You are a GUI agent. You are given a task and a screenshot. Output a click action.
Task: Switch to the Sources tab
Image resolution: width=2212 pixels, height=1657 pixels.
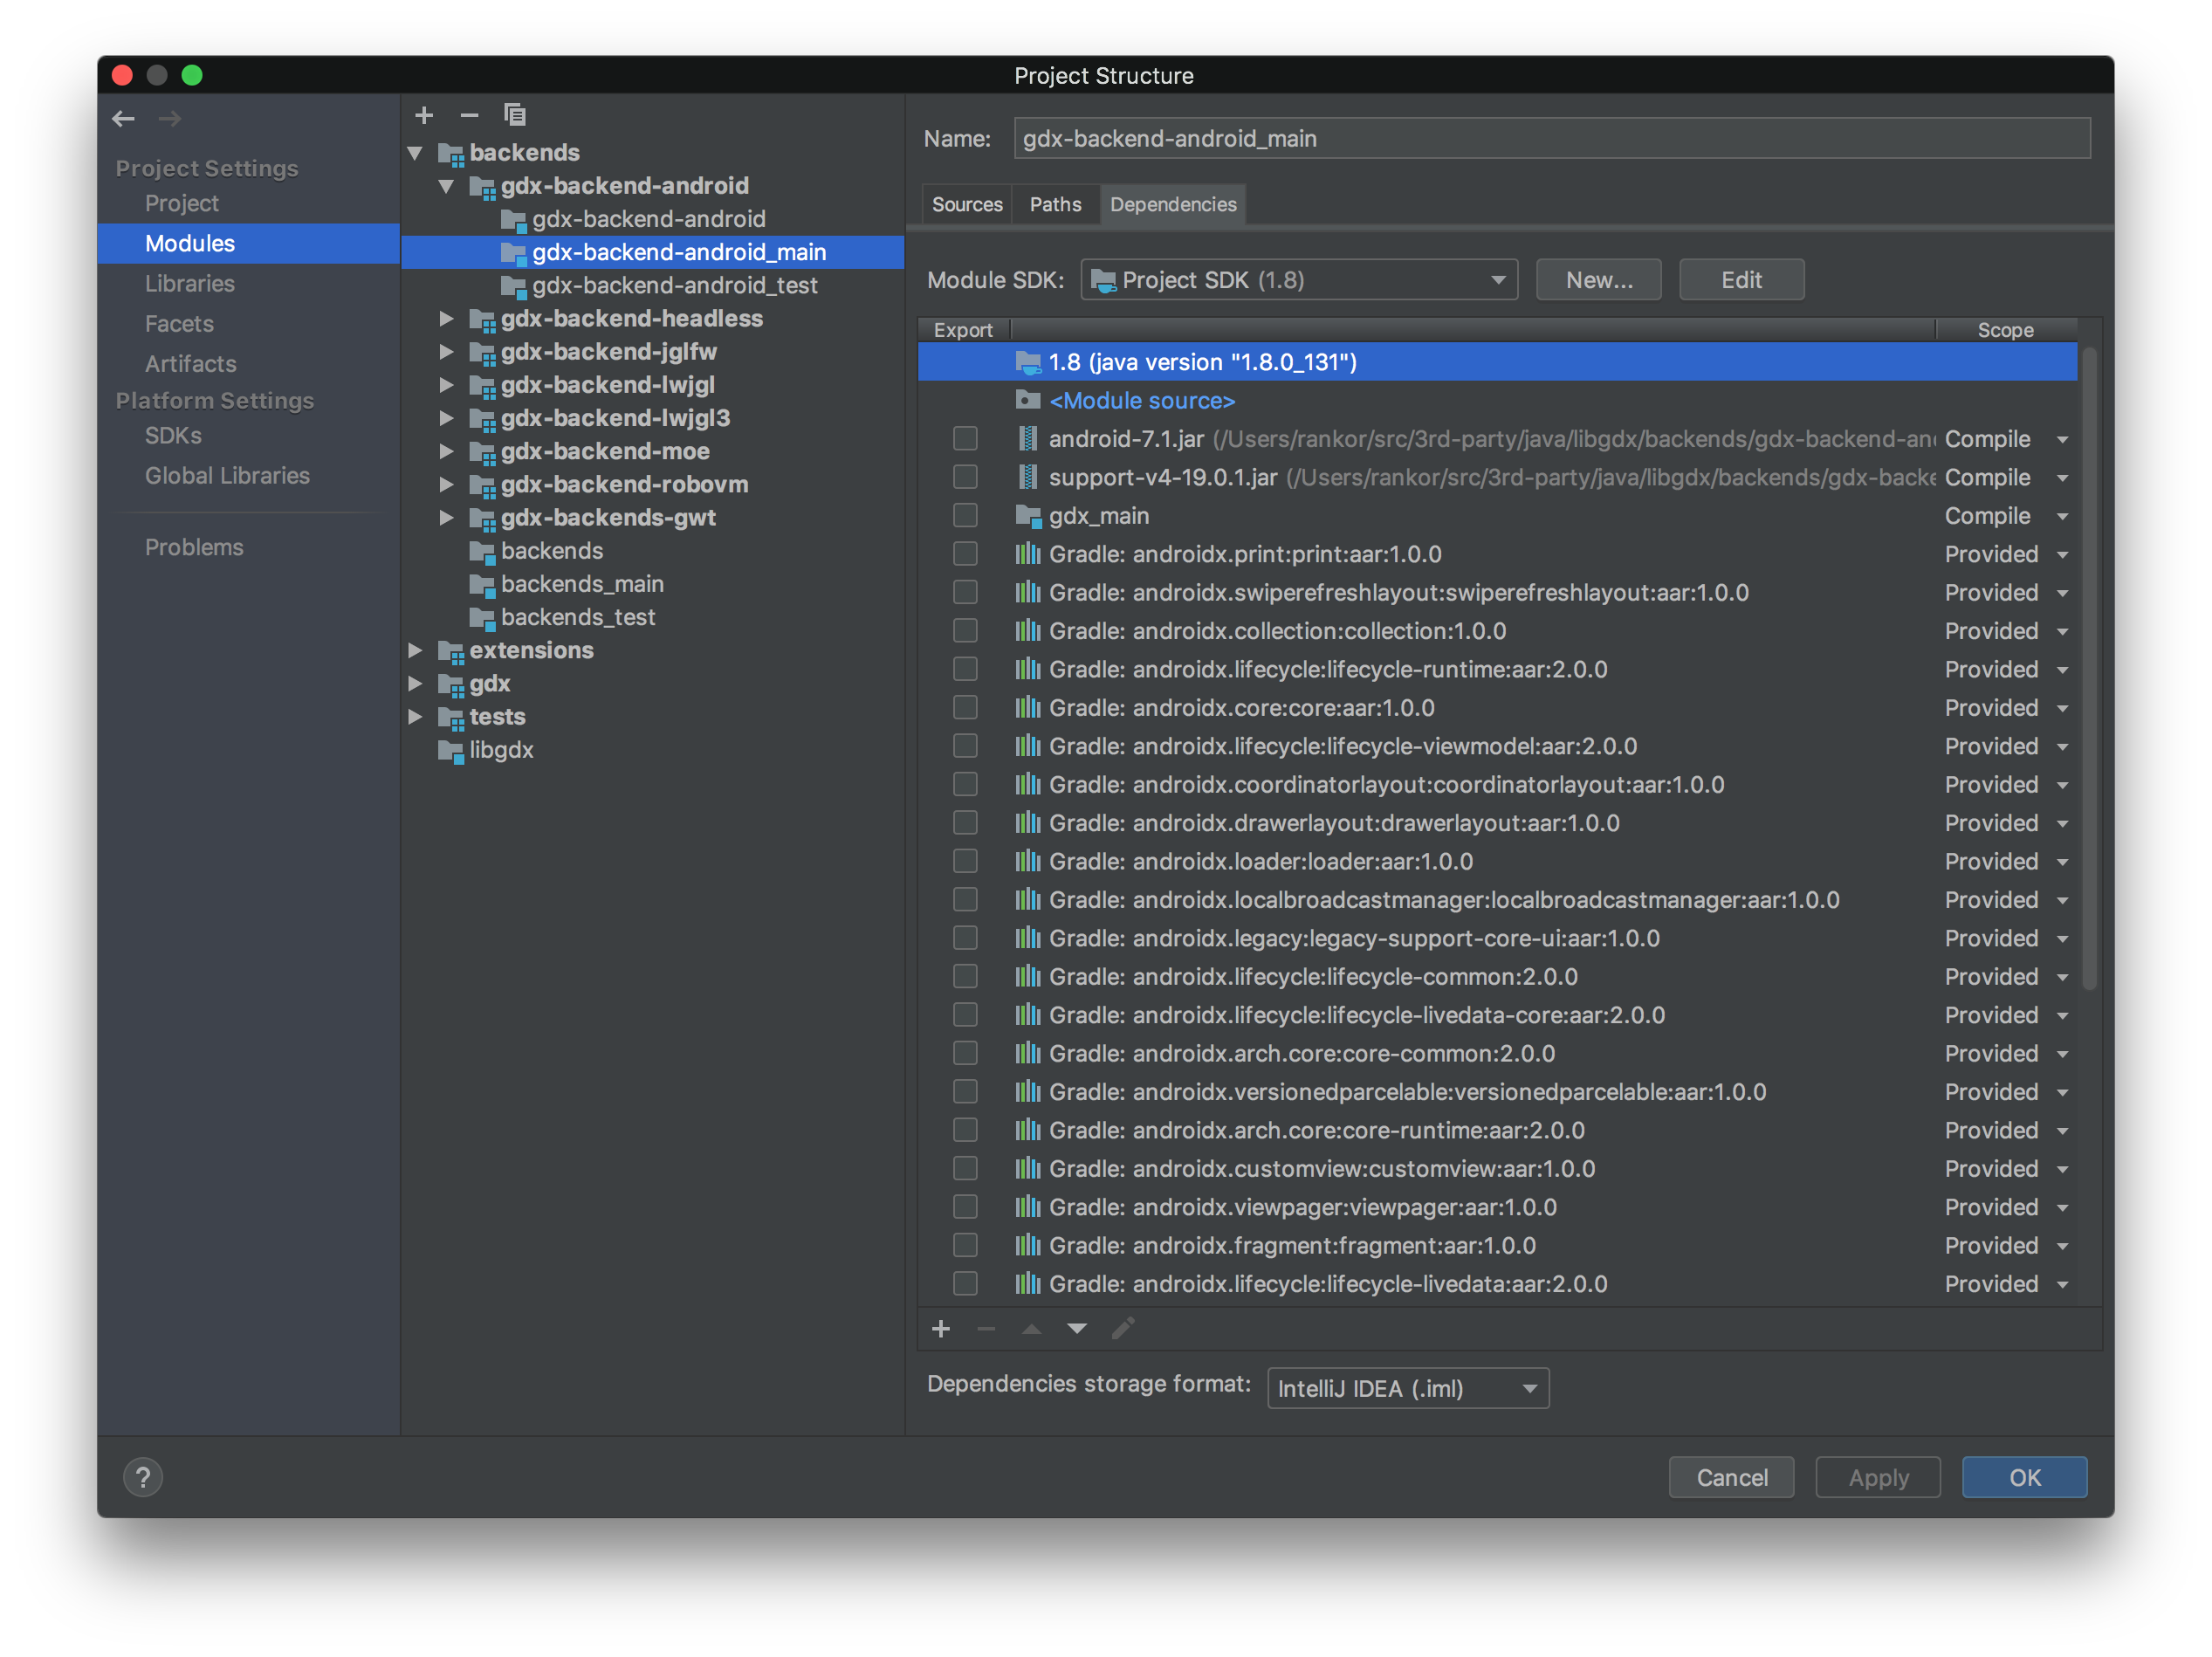point(966,204)
